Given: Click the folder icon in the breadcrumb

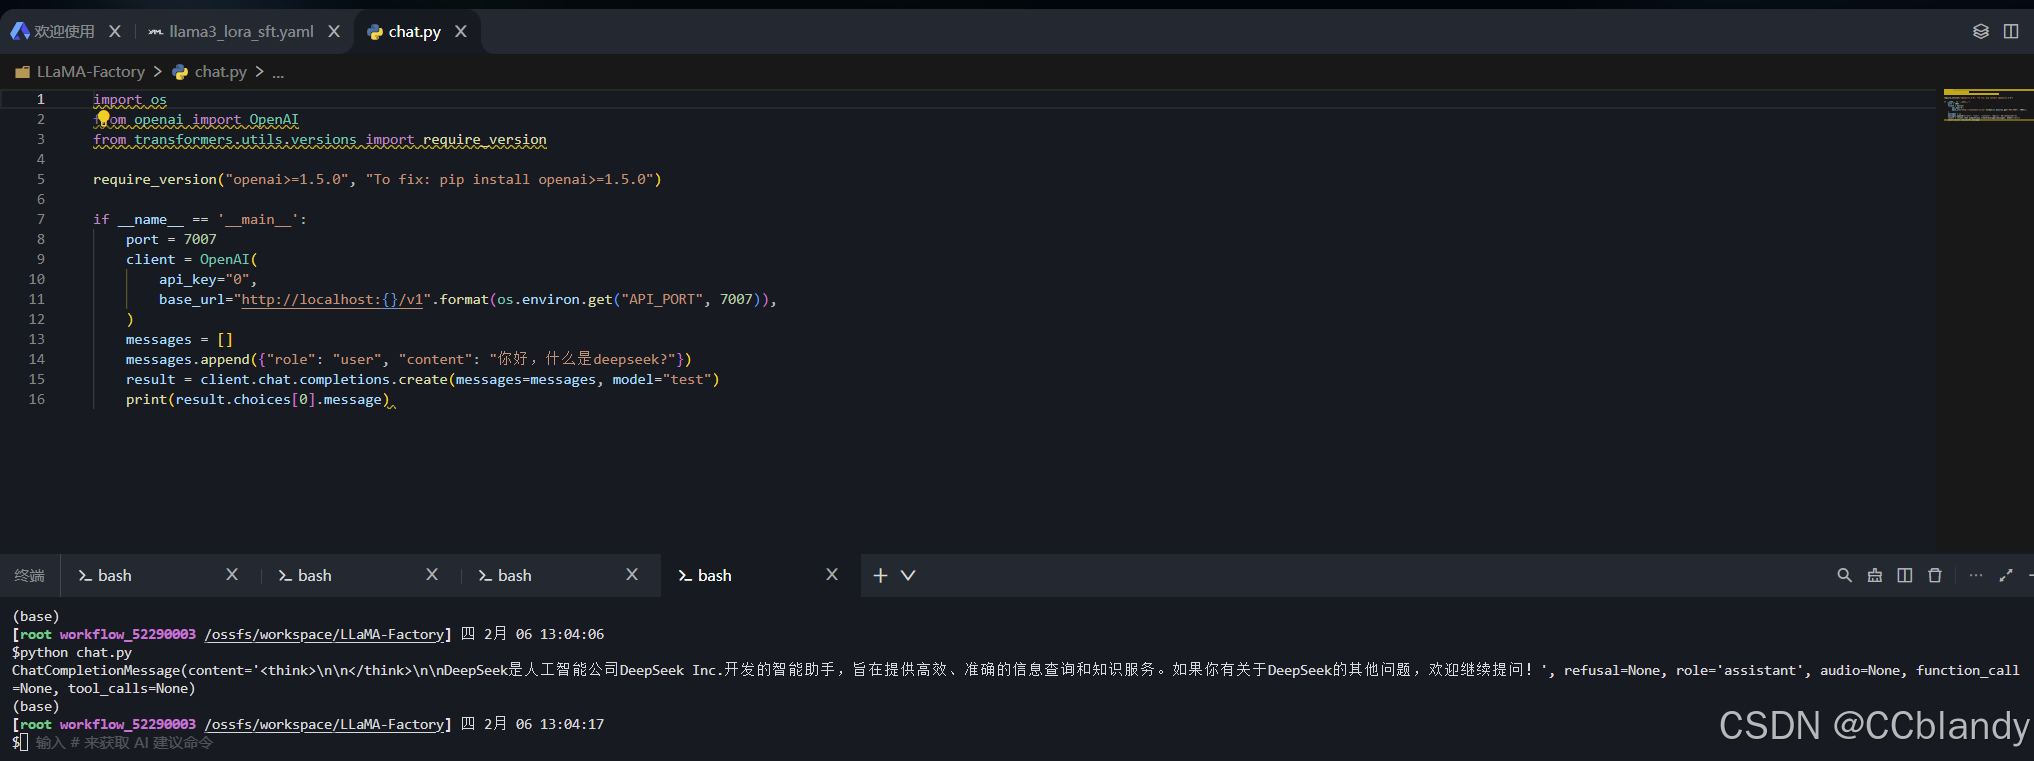Looking at the screenshot, I should click(x=22, y=72).
